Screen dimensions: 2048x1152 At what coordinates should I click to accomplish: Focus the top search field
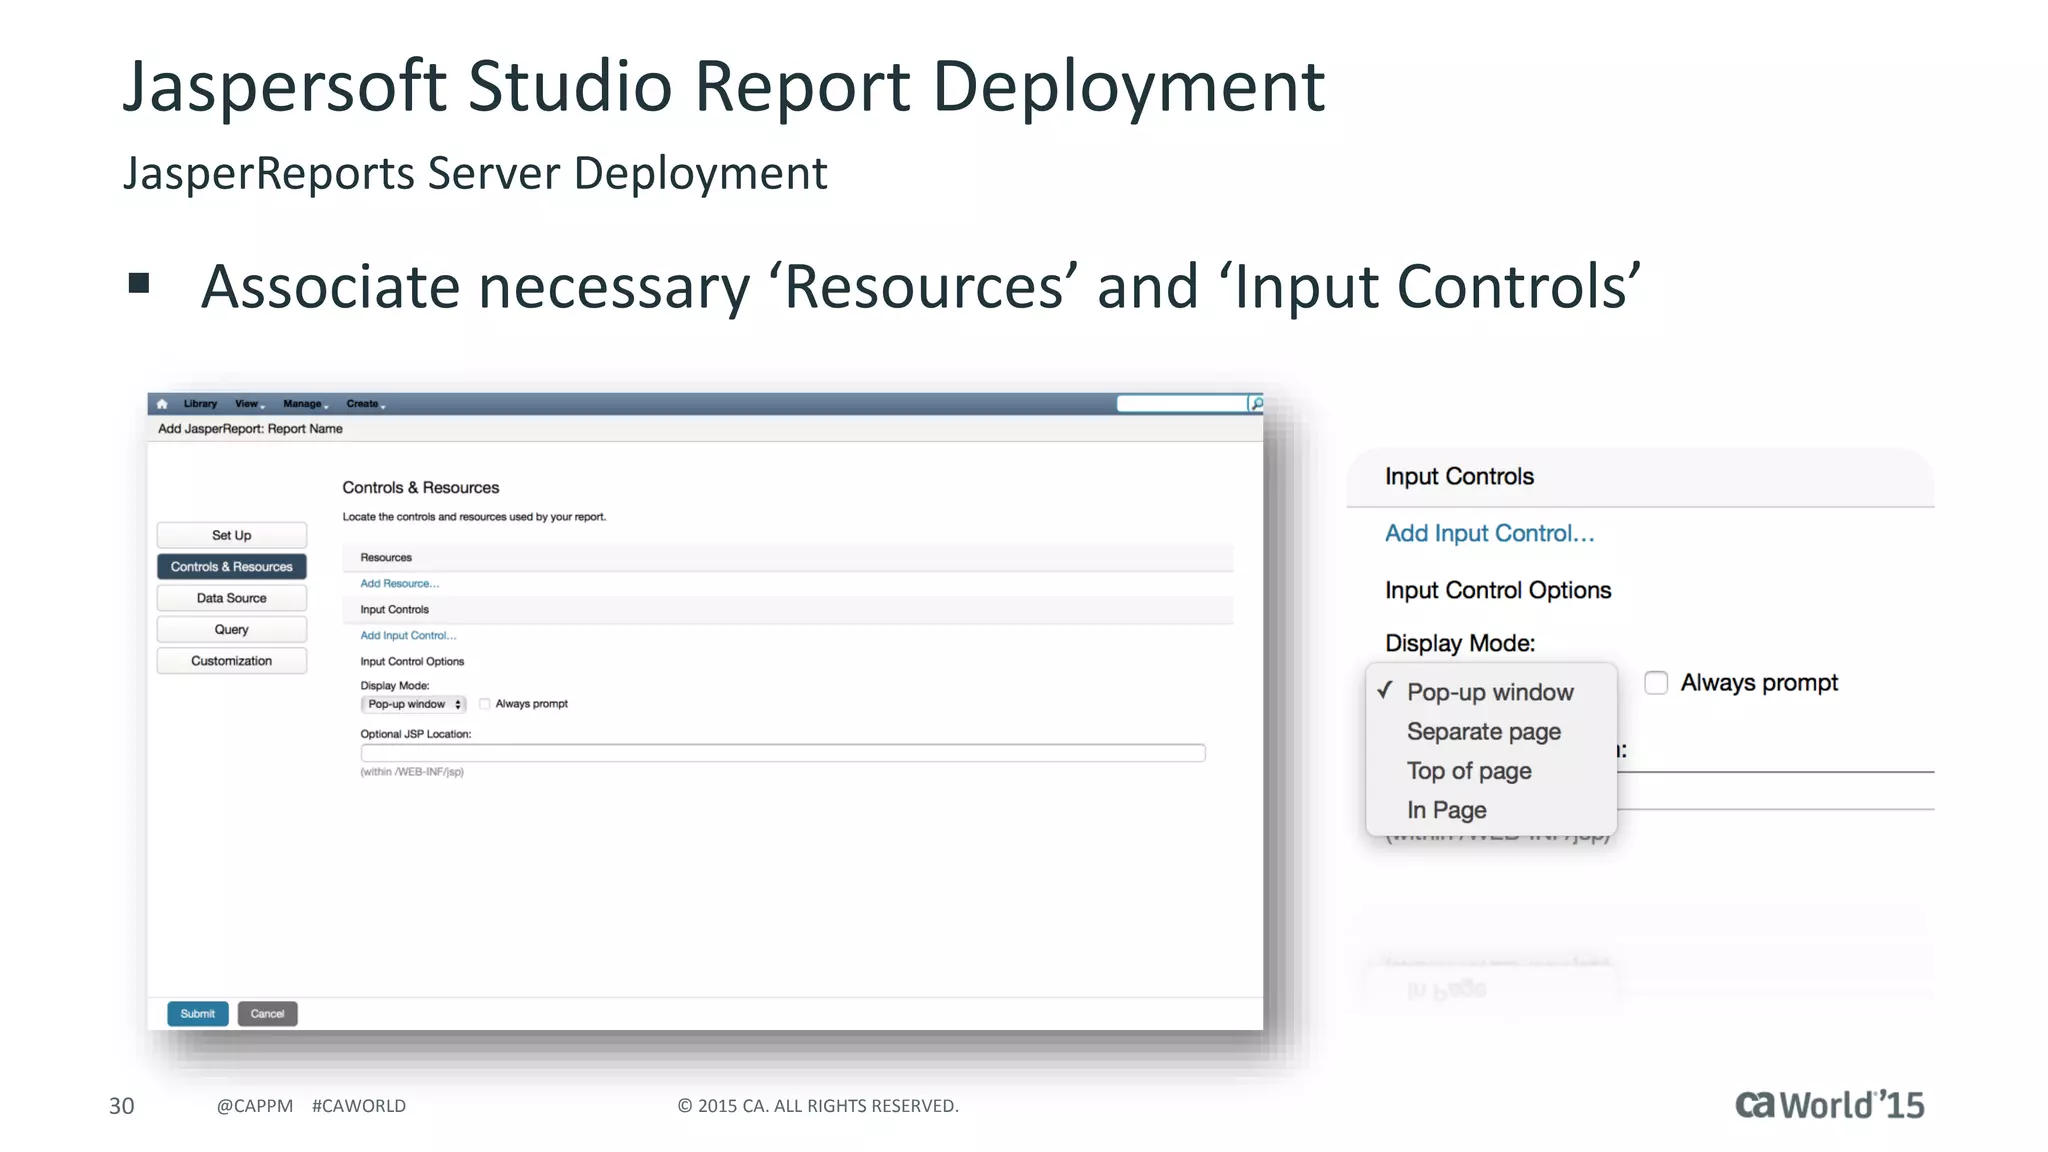click(1182, 404)
